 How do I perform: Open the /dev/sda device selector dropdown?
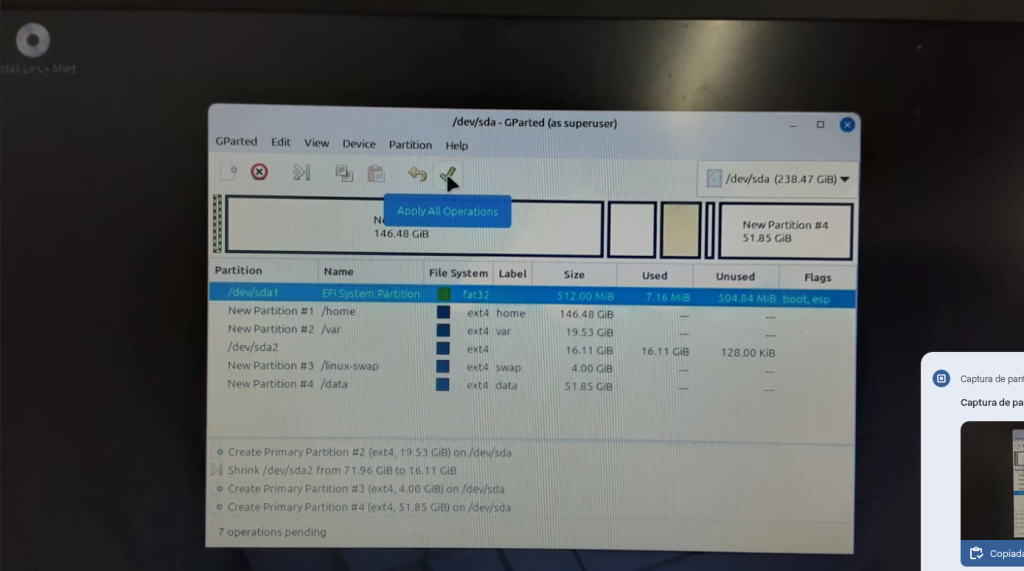pos(778,179)
